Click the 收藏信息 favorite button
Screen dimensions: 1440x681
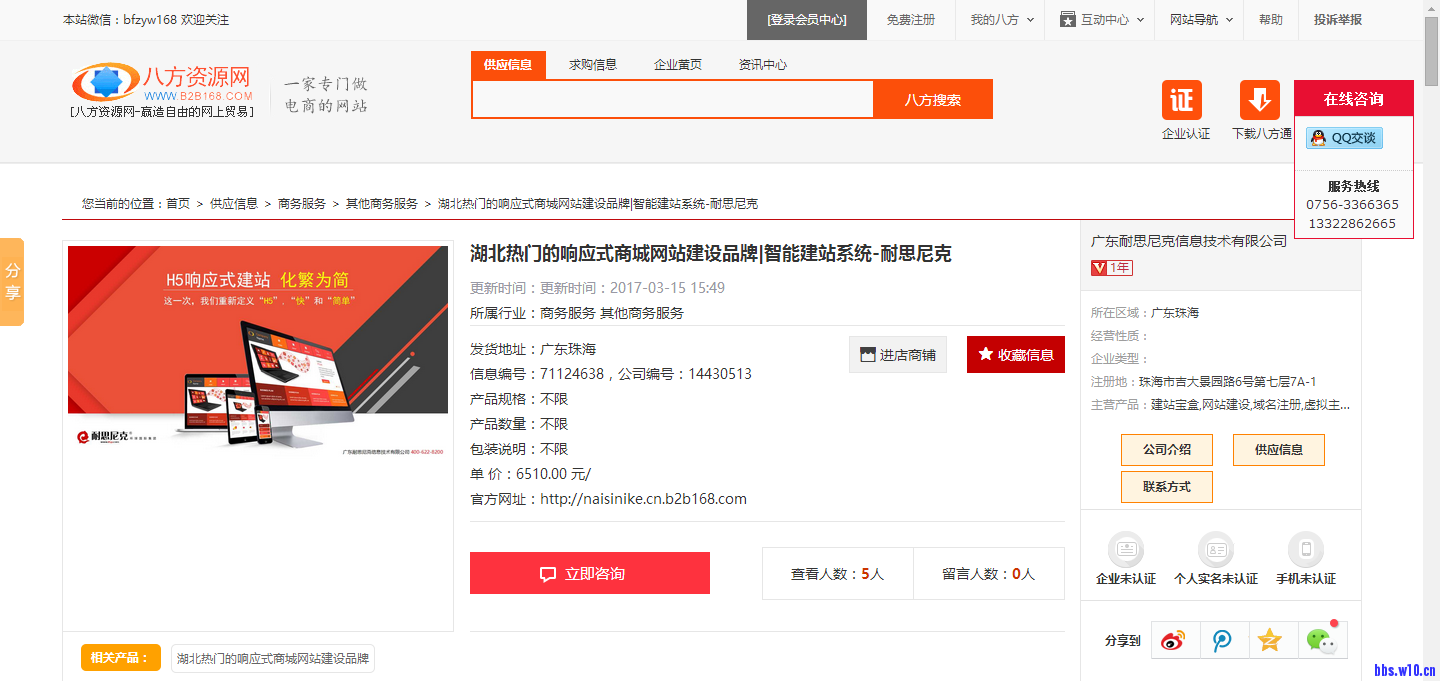(1016, 354)
